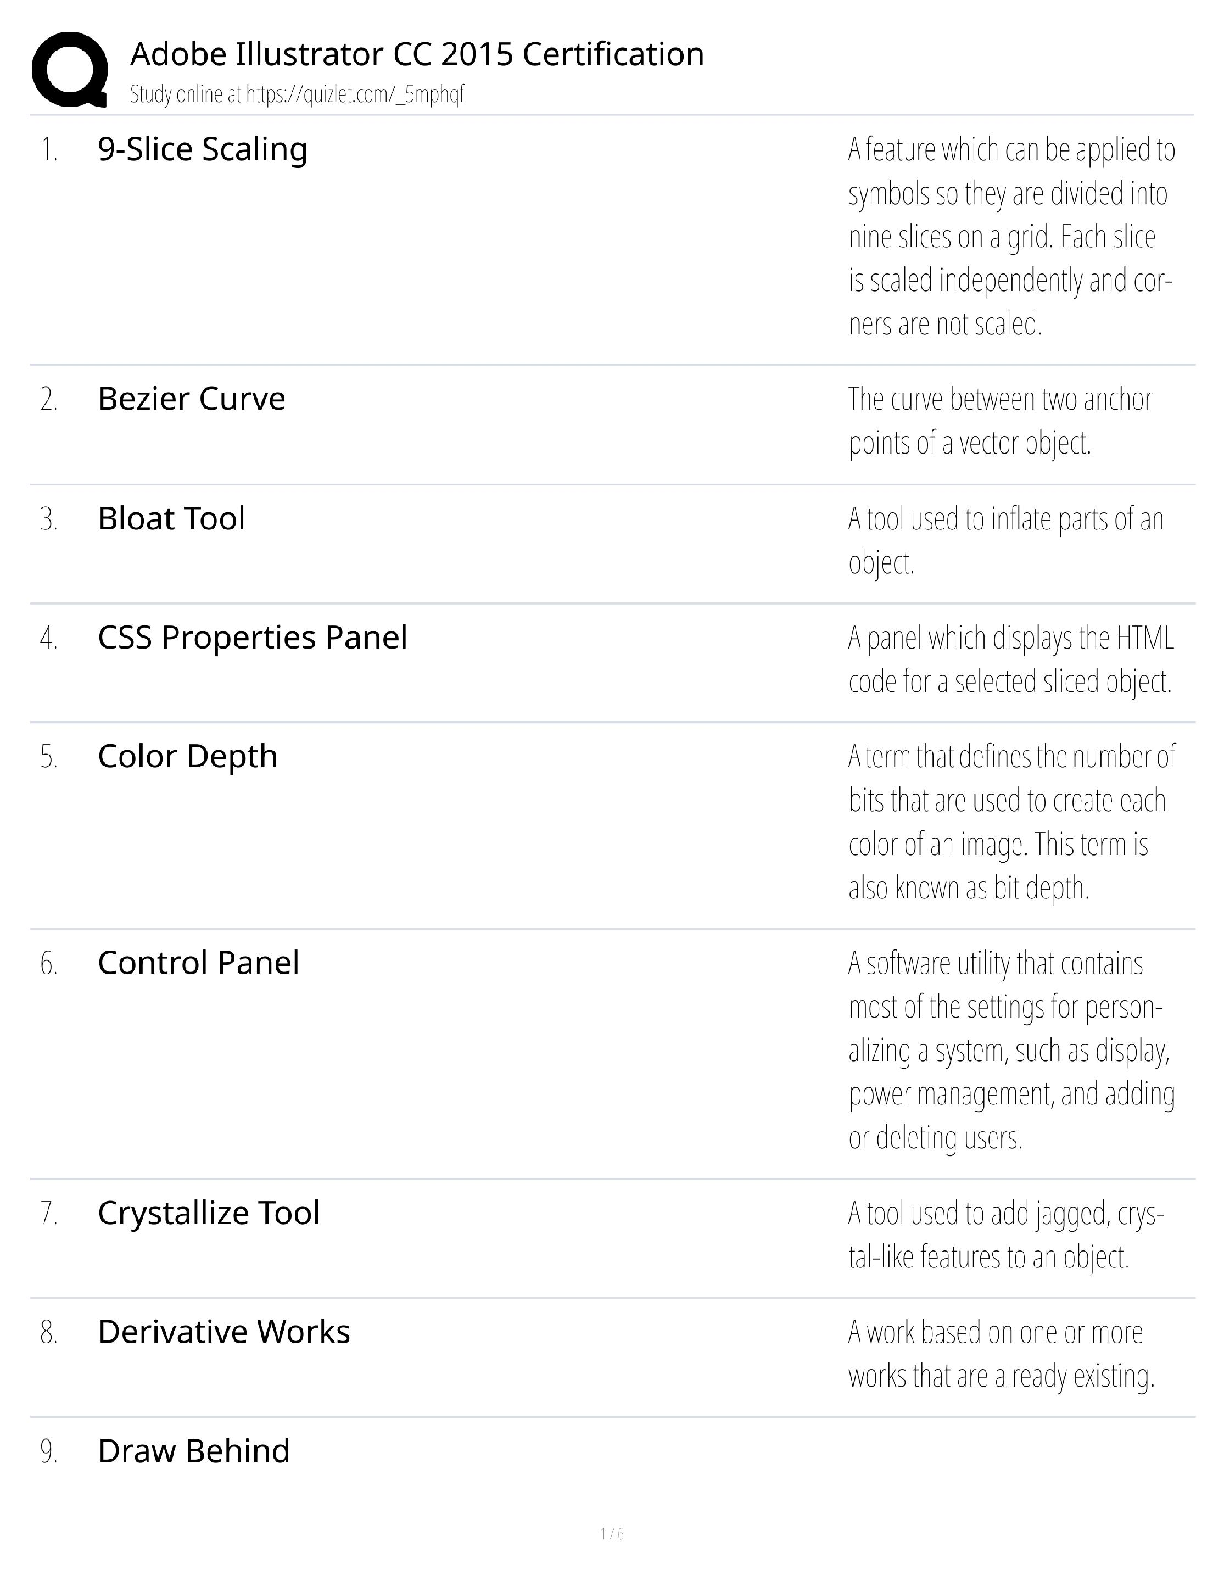The image size is (1224, 1584).
Task: Click the Crystallize Tool term
Action: coord(208,1212)
